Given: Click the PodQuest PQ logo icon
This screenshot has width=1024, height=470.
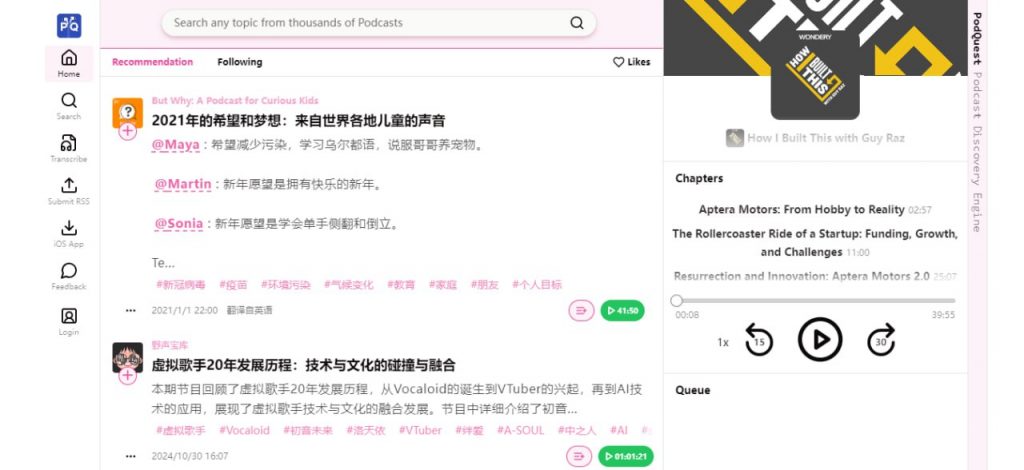Looking at the screenshot, I should point(69,26).
